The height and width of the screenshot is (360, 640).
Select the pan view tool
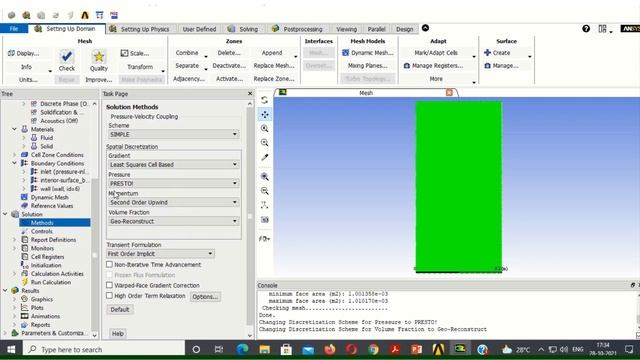[264, 115]
